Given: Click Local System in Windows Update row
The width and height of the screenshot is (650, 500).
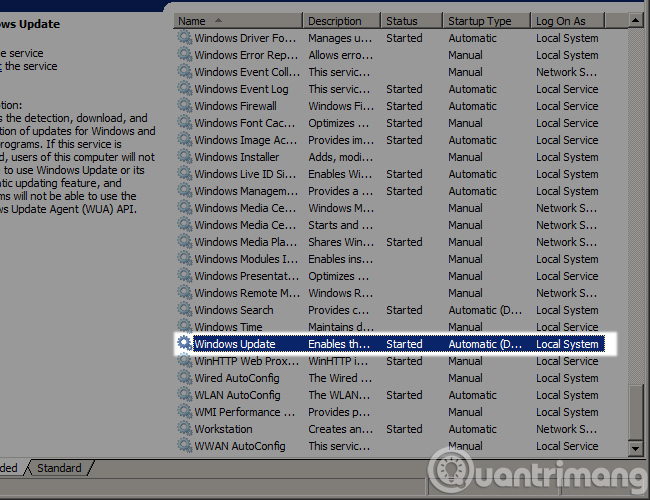Looking at the screenshot, I should pos(567,344).
